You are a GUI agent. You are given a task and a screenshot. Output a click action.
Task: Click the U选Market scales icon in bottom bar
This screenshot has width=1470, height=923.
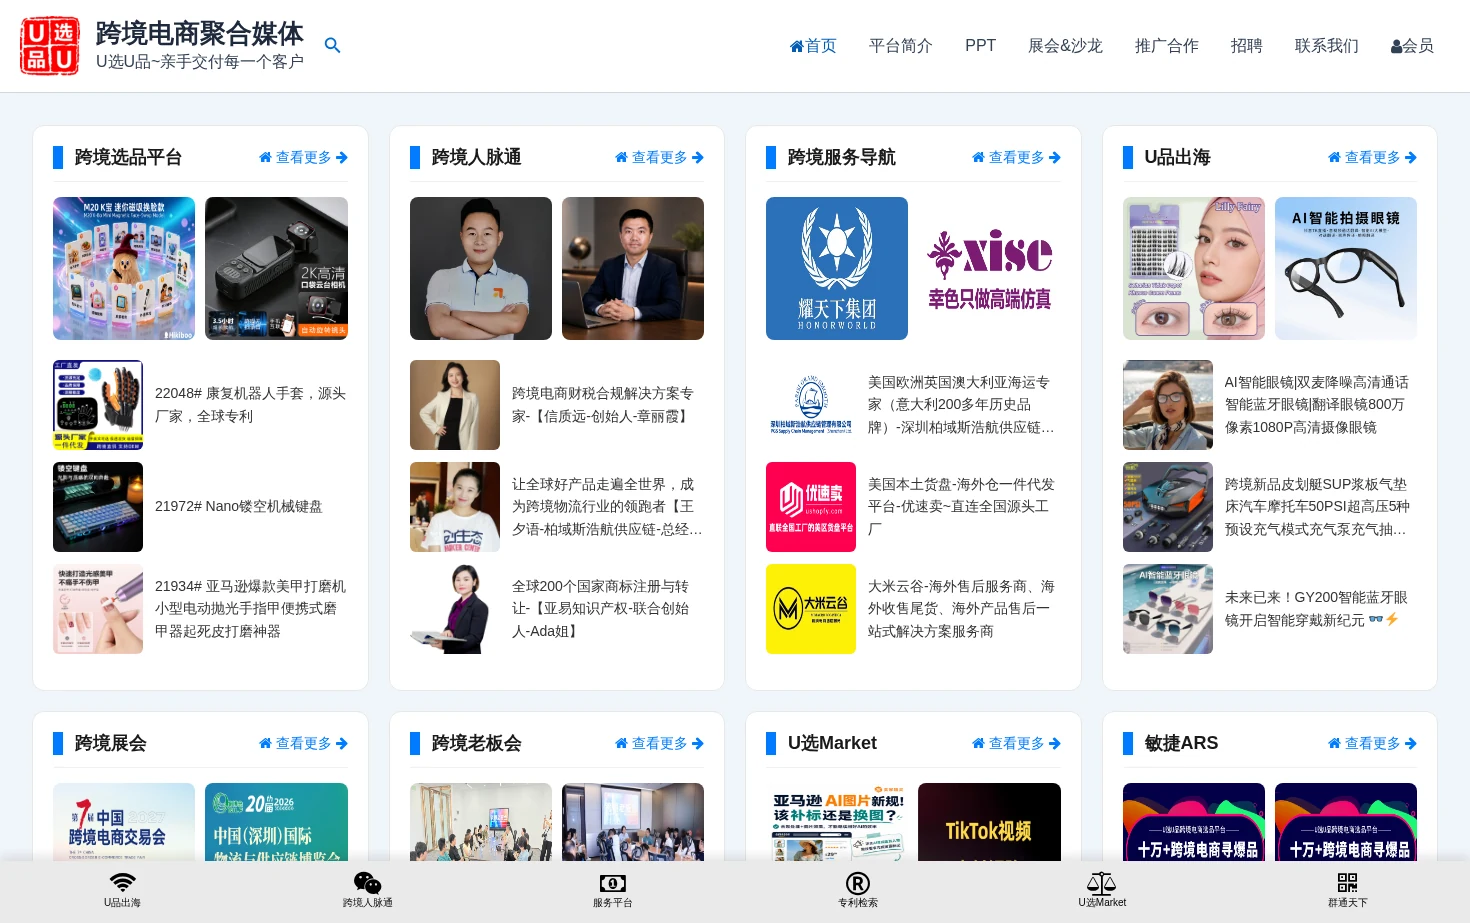pyautogui.click(x=1102, y=883)
